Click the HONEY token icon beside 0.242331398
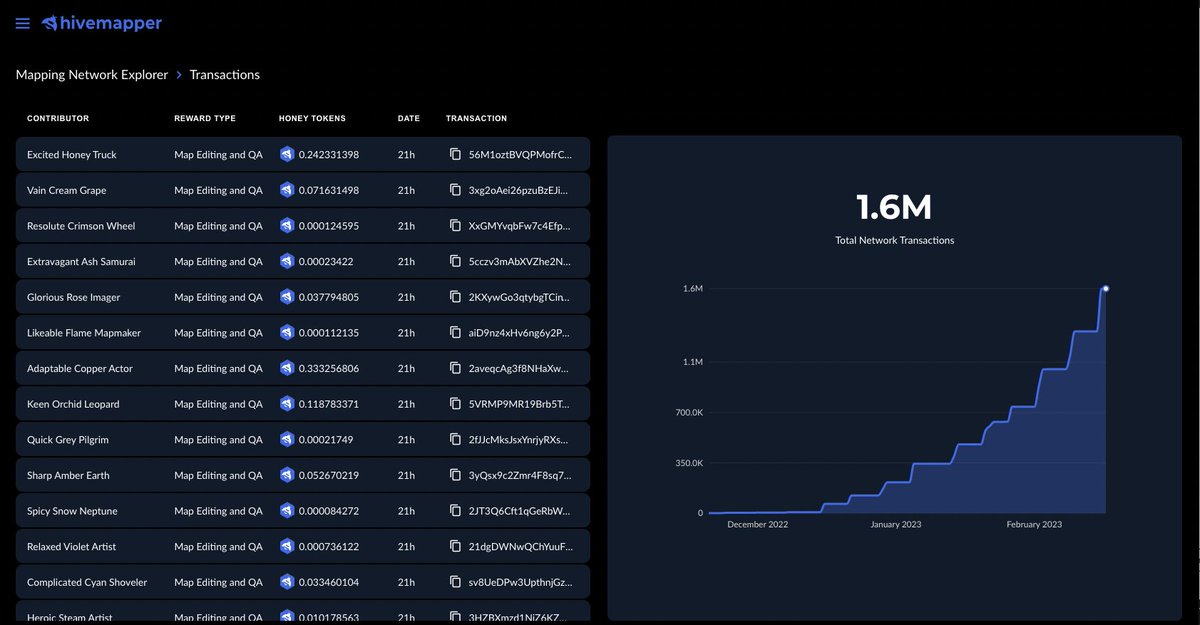Image resolution: width=1200 pixels, height=625 pixels. point(285,154)
